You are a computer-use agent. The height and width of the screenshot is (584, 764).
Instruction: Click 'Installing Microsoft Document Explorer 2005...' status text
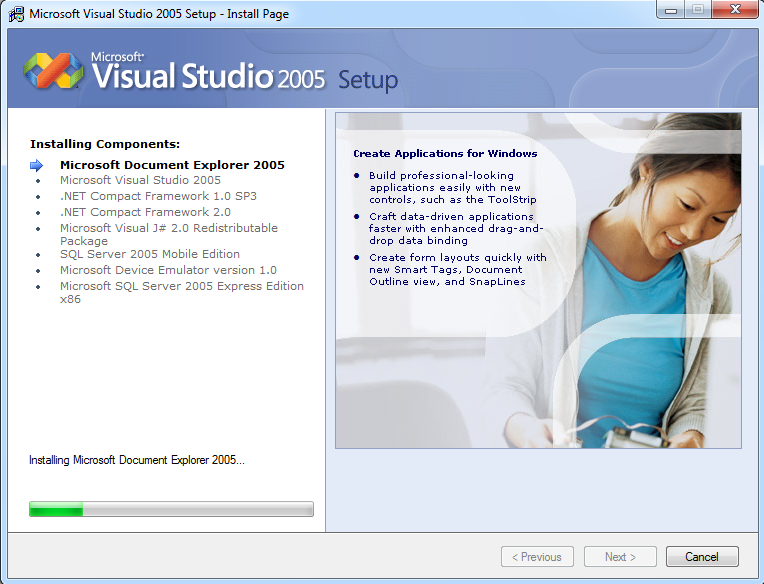point(136,460)
